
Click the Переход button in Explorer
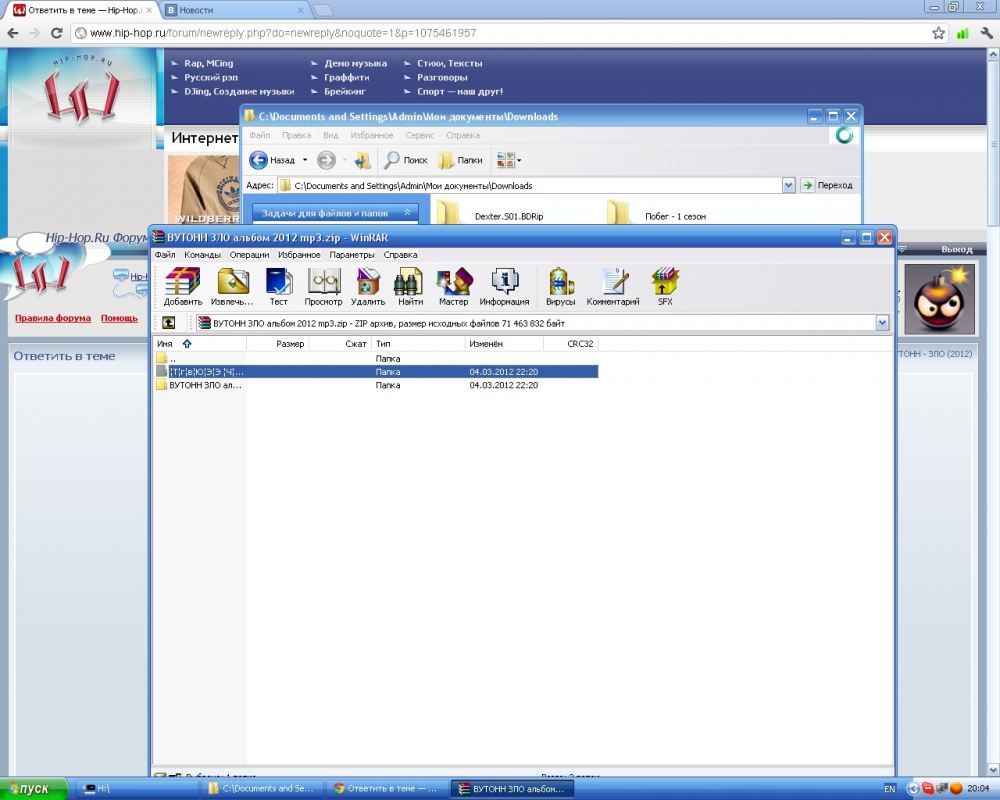(827, 185)
